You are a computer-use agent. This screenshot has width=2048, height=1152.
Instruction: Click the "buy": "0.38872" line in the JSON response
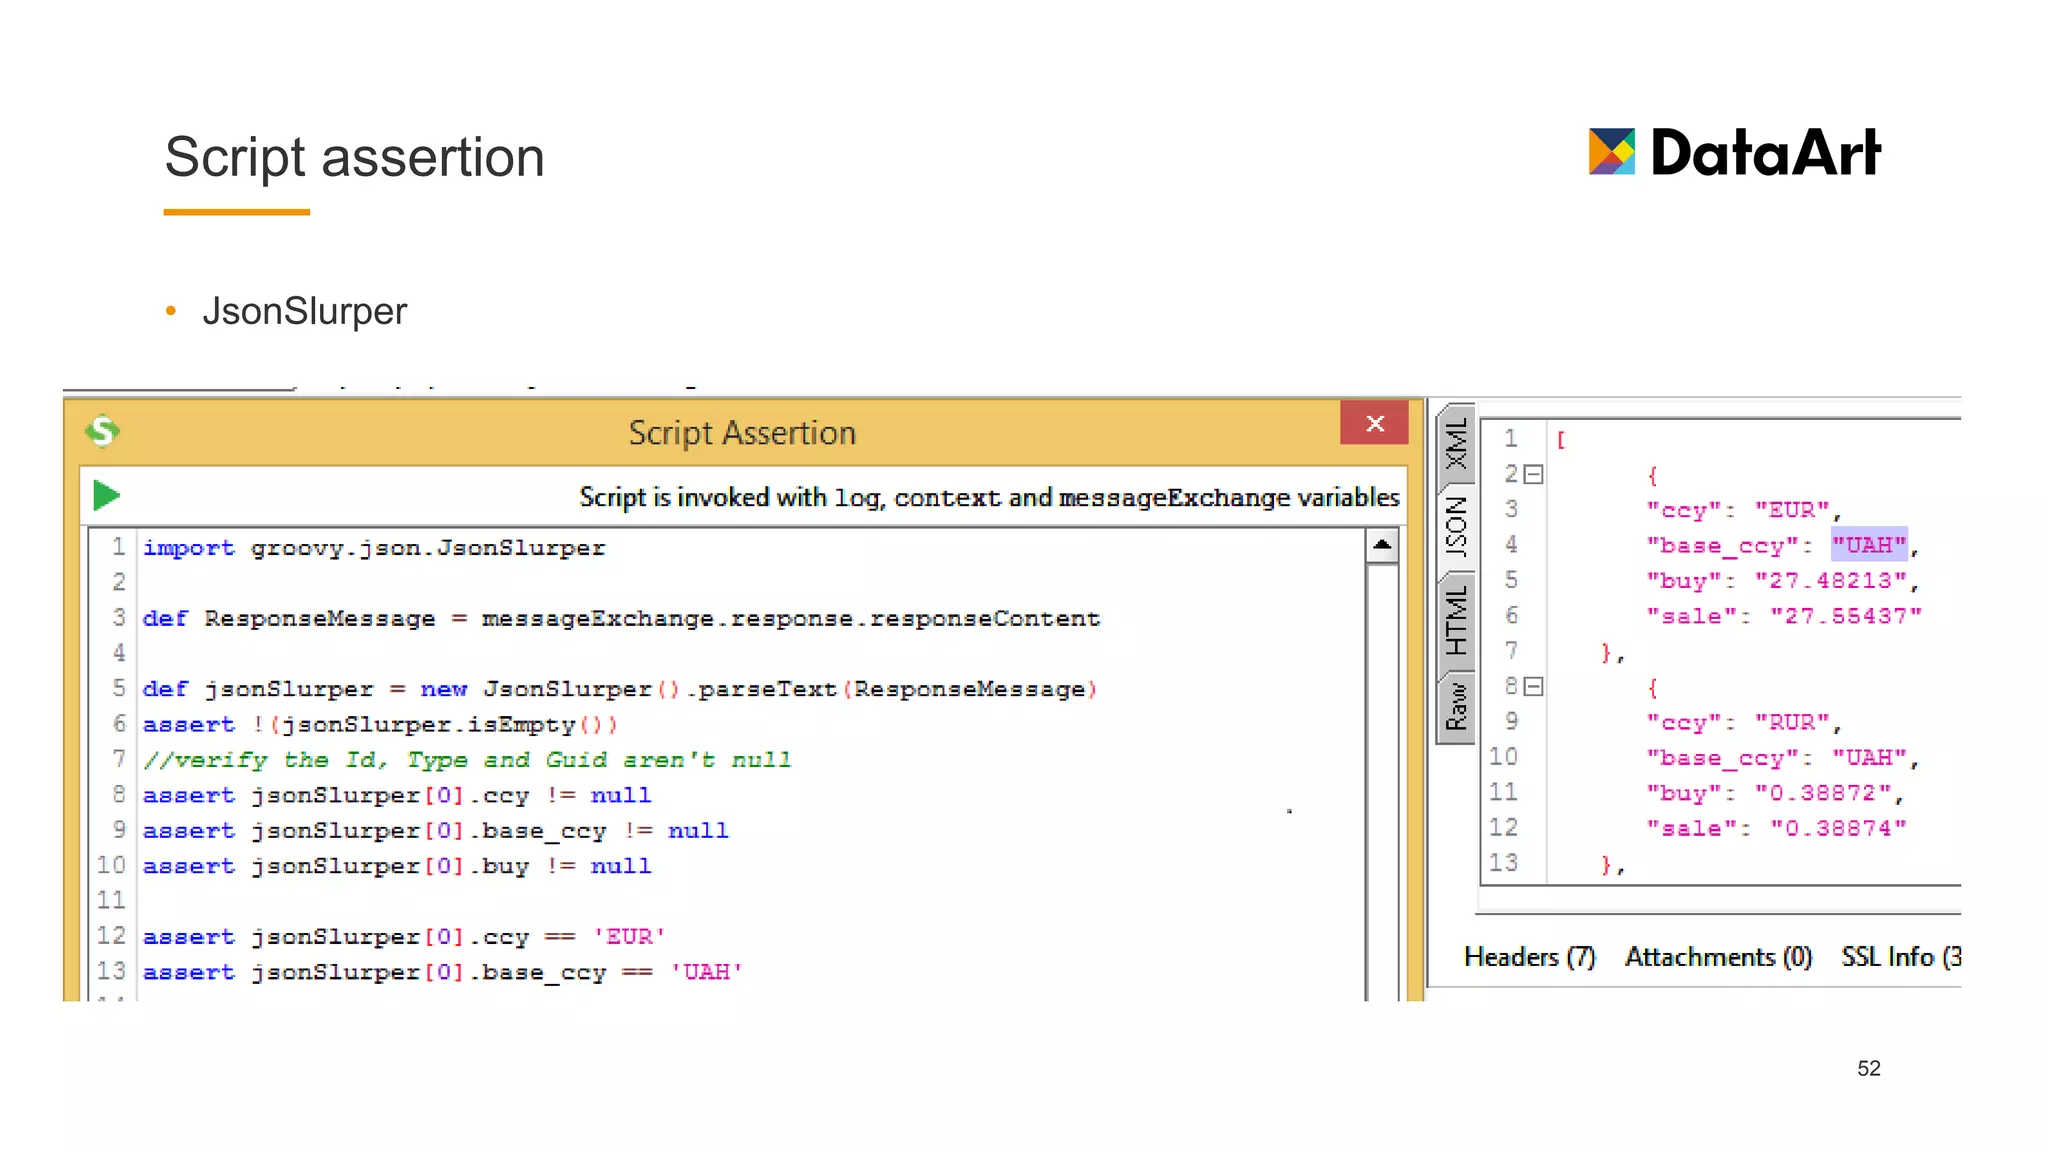point(1775,793)
